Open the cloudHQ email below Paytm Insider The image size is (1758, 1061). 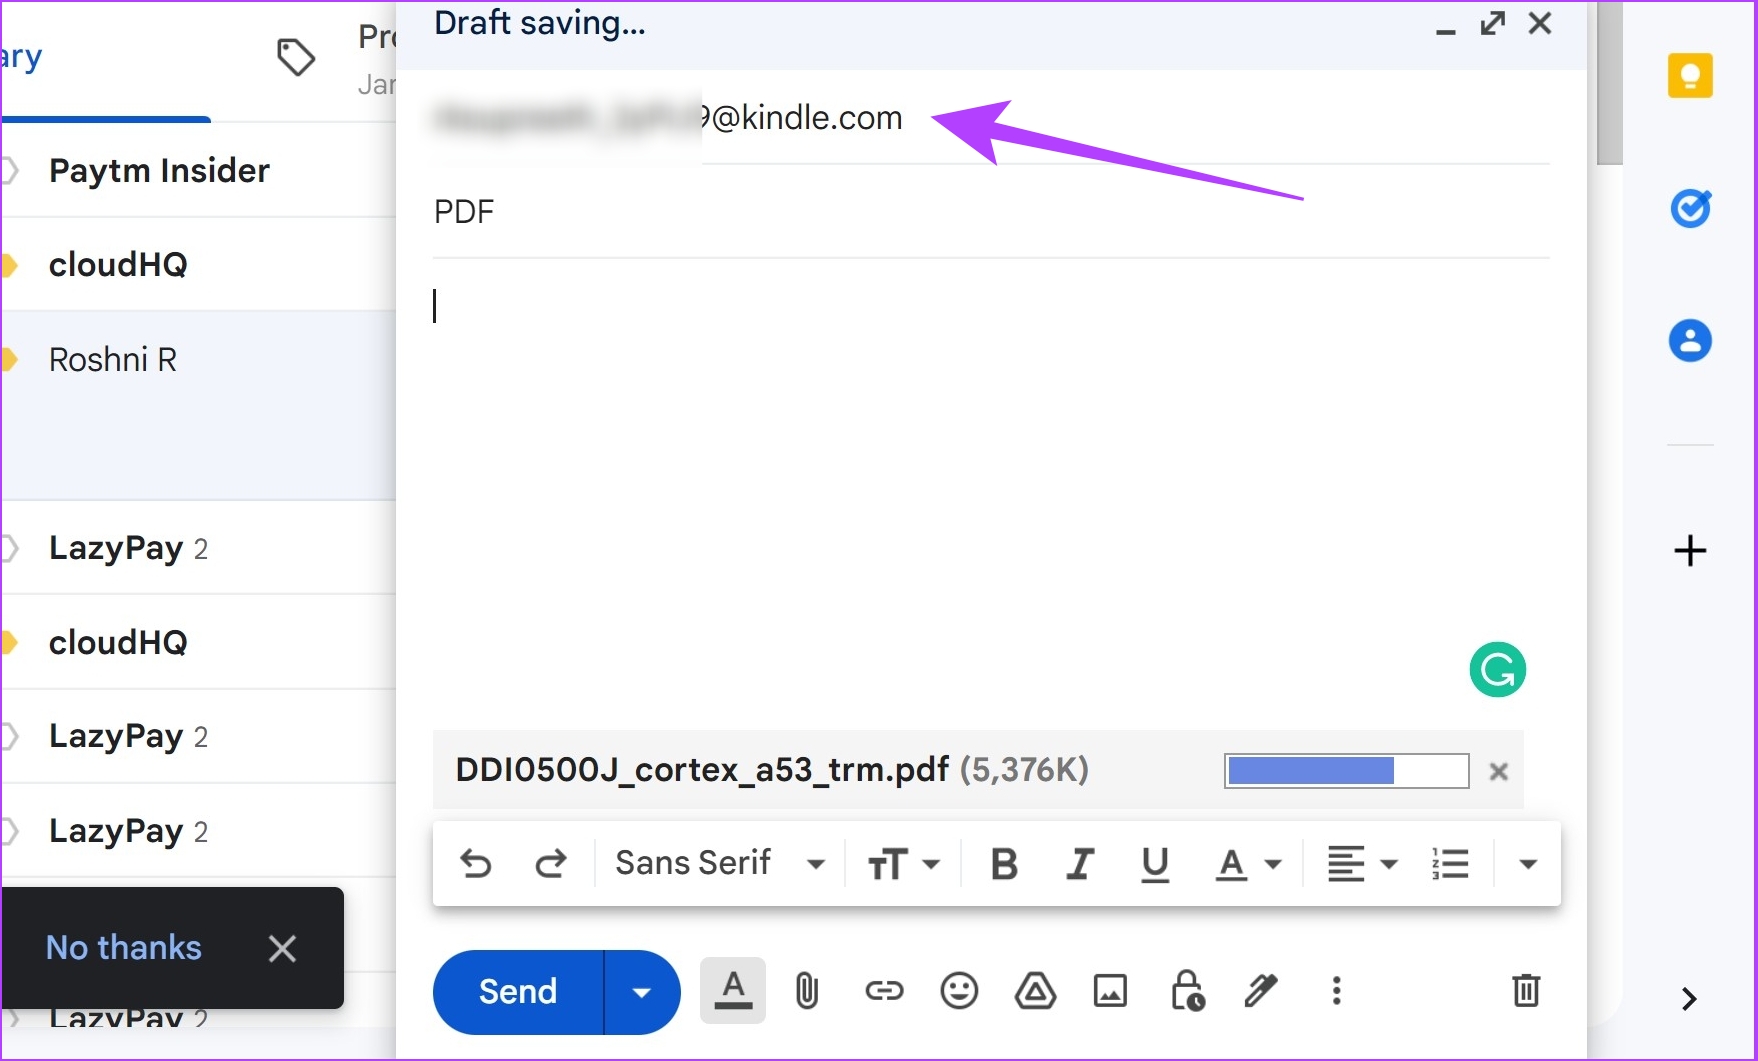click(x=118, y=265)
